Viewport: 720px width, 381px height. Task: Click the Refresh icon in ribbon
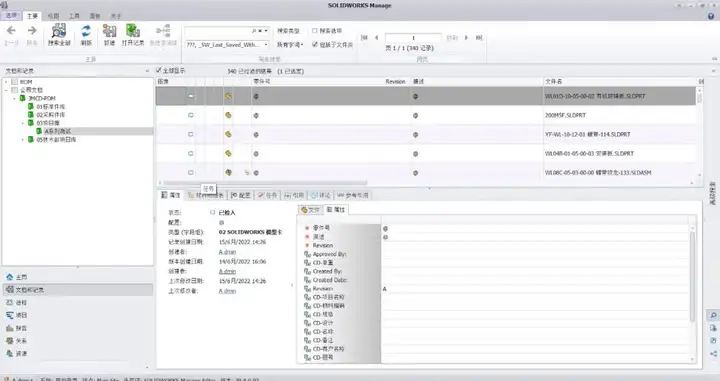(x=86, y=31)
